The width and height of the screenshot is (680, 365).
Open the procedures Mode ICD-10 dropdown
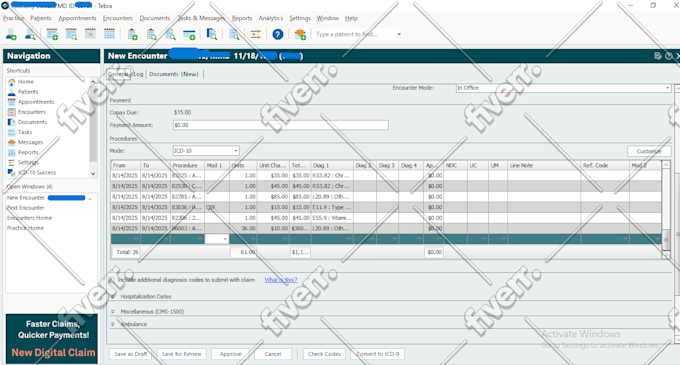click(x=235, y=151)
